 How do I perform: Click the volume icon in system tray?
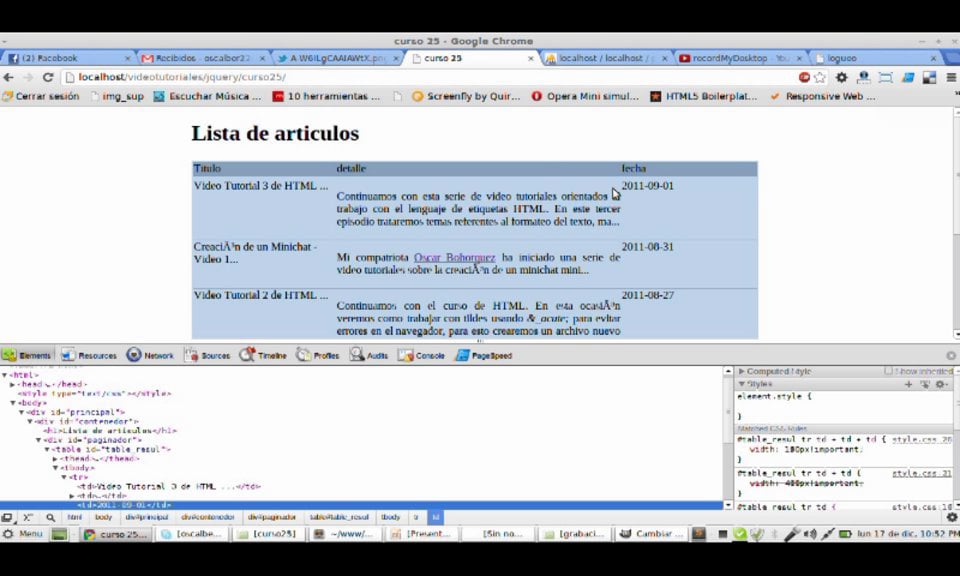tap(810, 534)
